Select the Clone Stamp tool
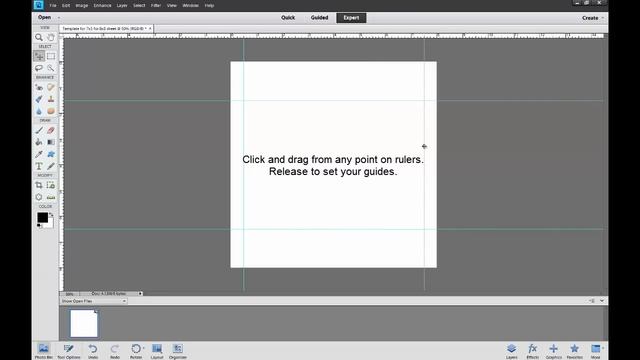This screenshot has height=360, width=640. point(51,99)
